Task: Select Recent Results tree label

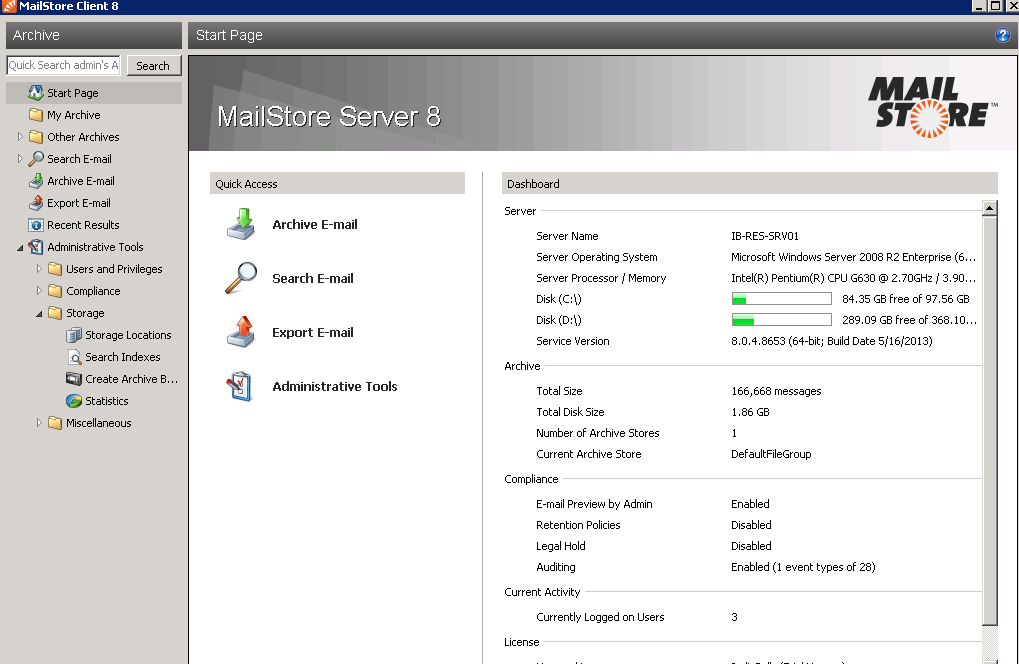Action: coord(83,225)
